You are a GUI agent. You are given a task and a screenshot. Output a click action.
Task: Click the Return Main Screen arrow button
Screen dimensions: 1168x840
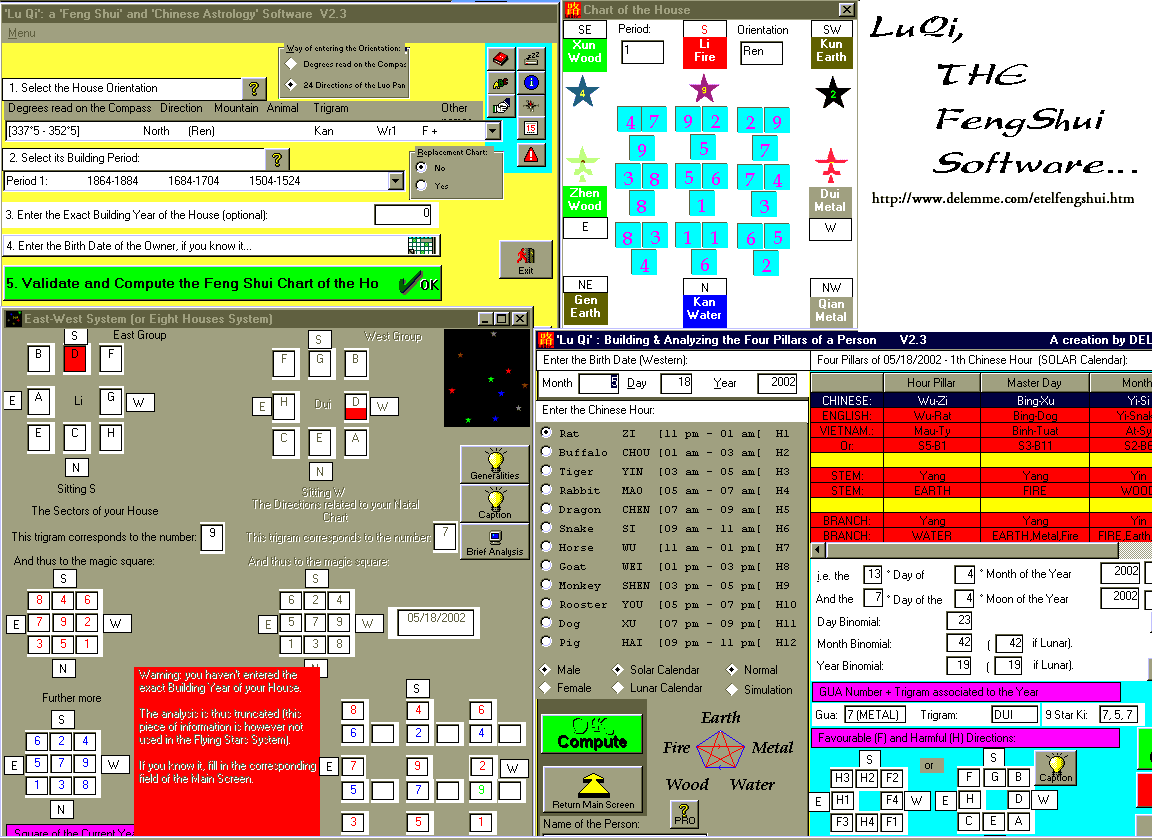593,791
